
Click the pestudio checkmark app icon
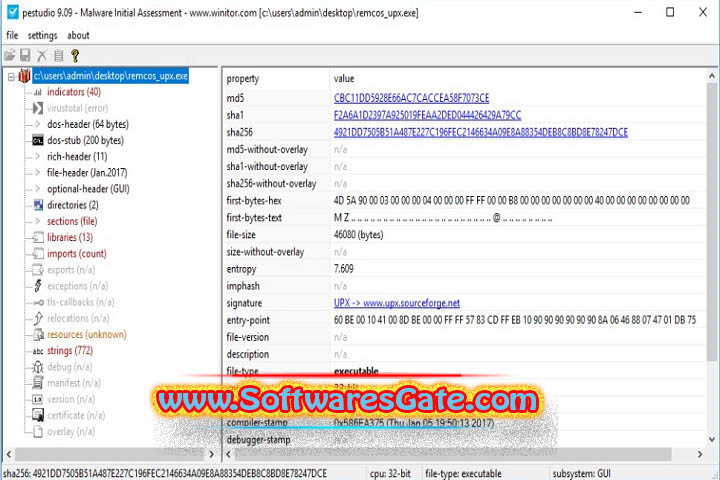12,12
